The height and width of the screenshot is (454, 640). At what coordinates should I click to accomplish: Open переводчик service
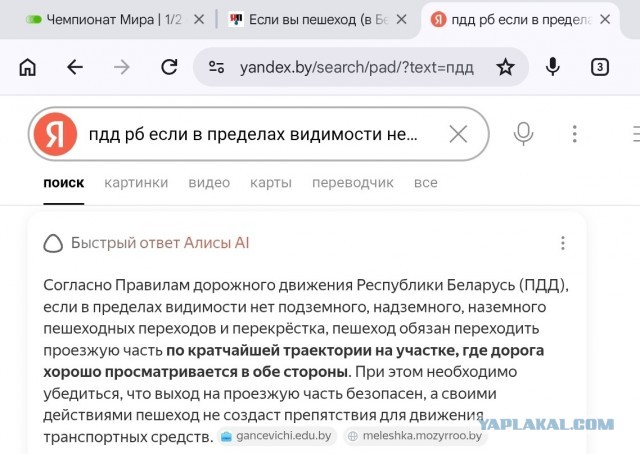point(353,183)
